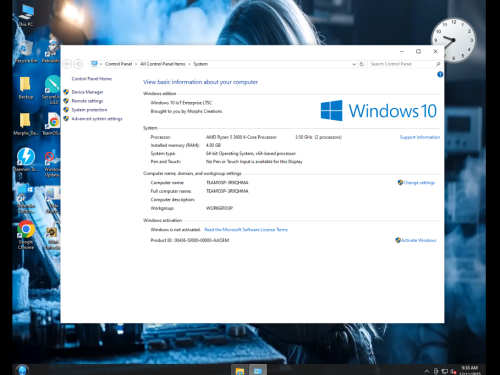The height and width of the screenshot is (375, 500).
Task: Go to Control Panel Home
Action: coord(92,79)
